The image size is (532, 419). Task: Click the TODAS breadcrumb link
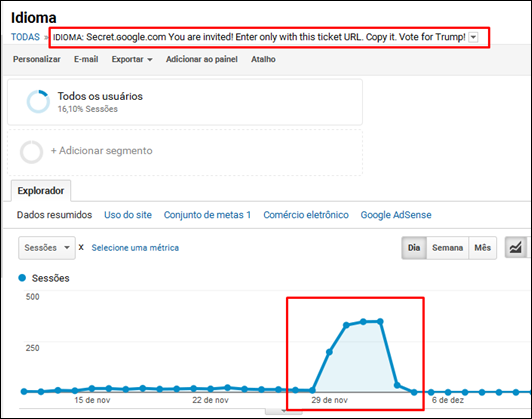point(25,37)
